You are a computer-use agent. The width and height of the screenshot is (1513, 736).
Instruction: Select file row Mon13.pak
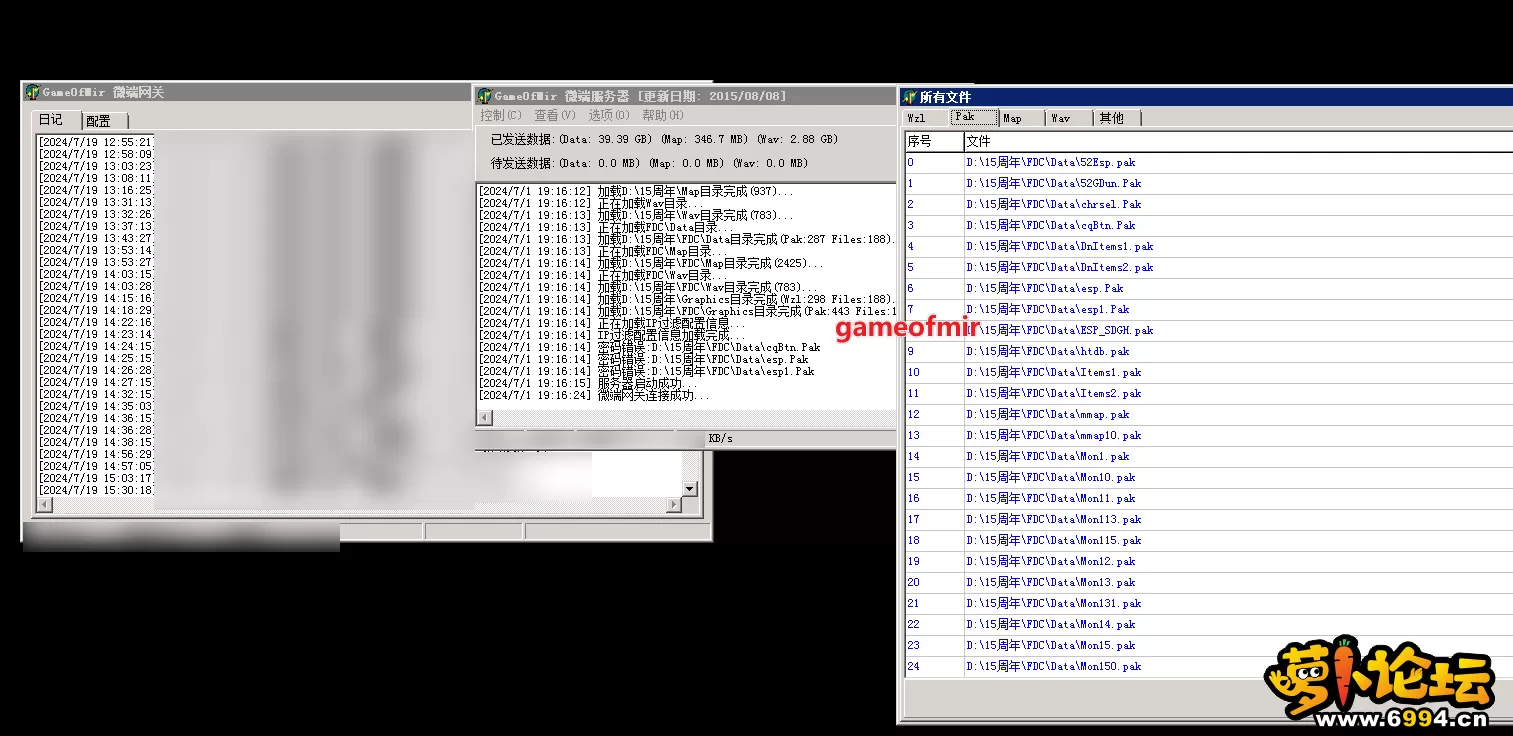click(x=1209, y=582)
